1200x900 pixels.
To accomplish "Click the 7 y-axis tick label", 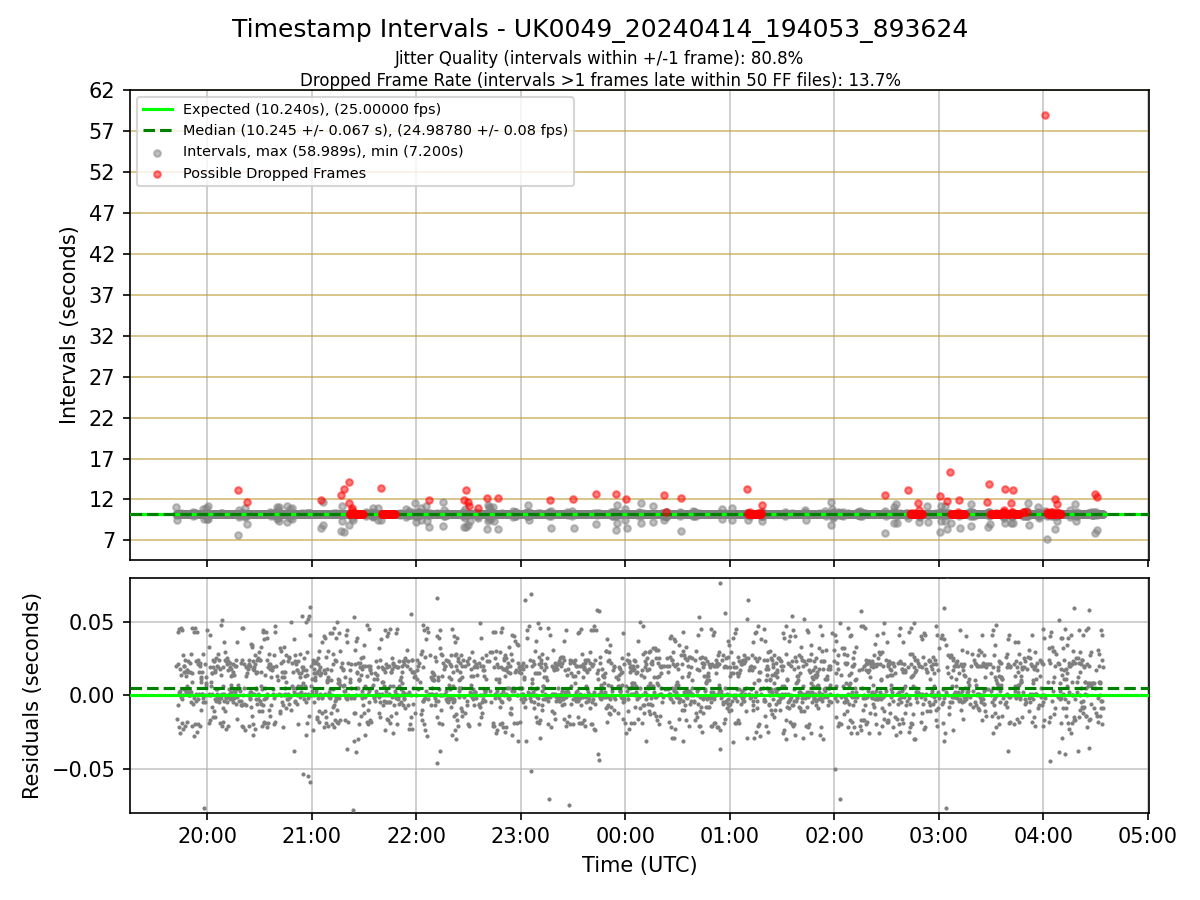I will point(109,541).
